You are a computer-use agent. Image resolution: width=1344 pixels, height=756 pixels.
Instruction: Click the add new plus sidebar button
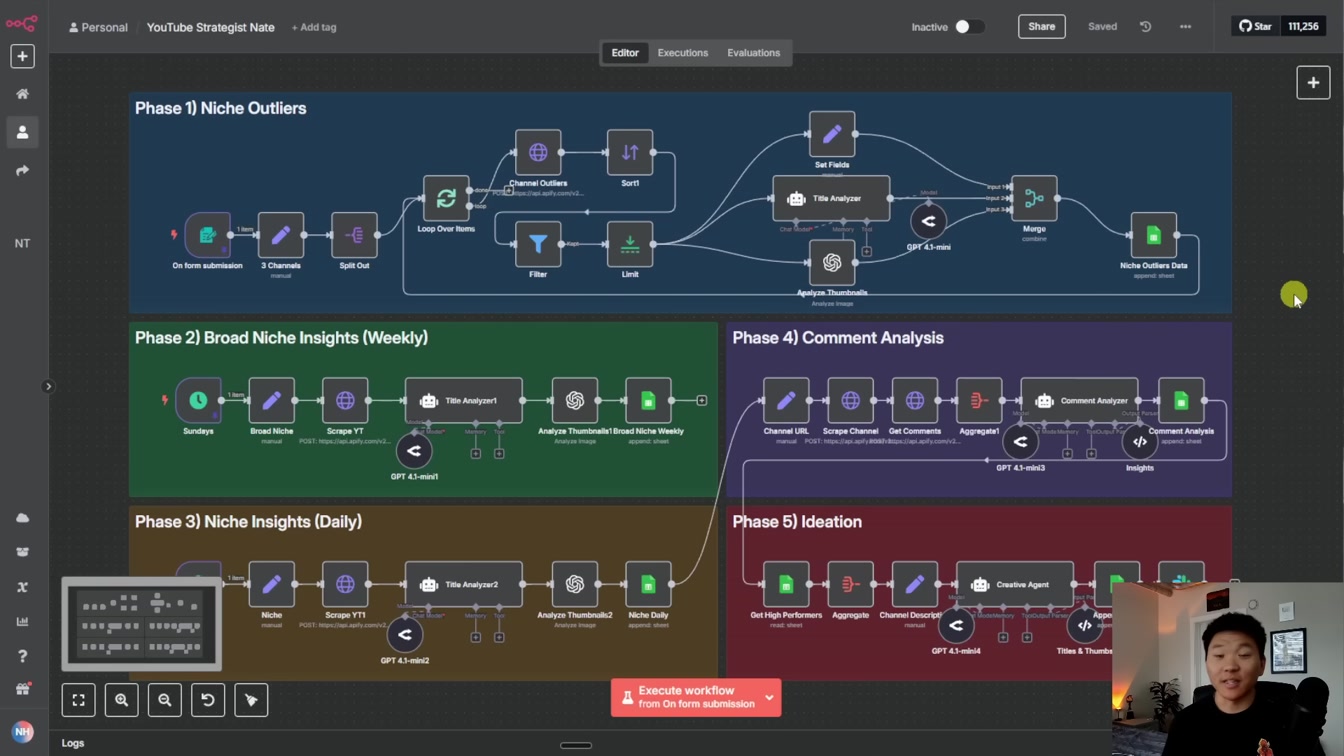coord(22,56)
